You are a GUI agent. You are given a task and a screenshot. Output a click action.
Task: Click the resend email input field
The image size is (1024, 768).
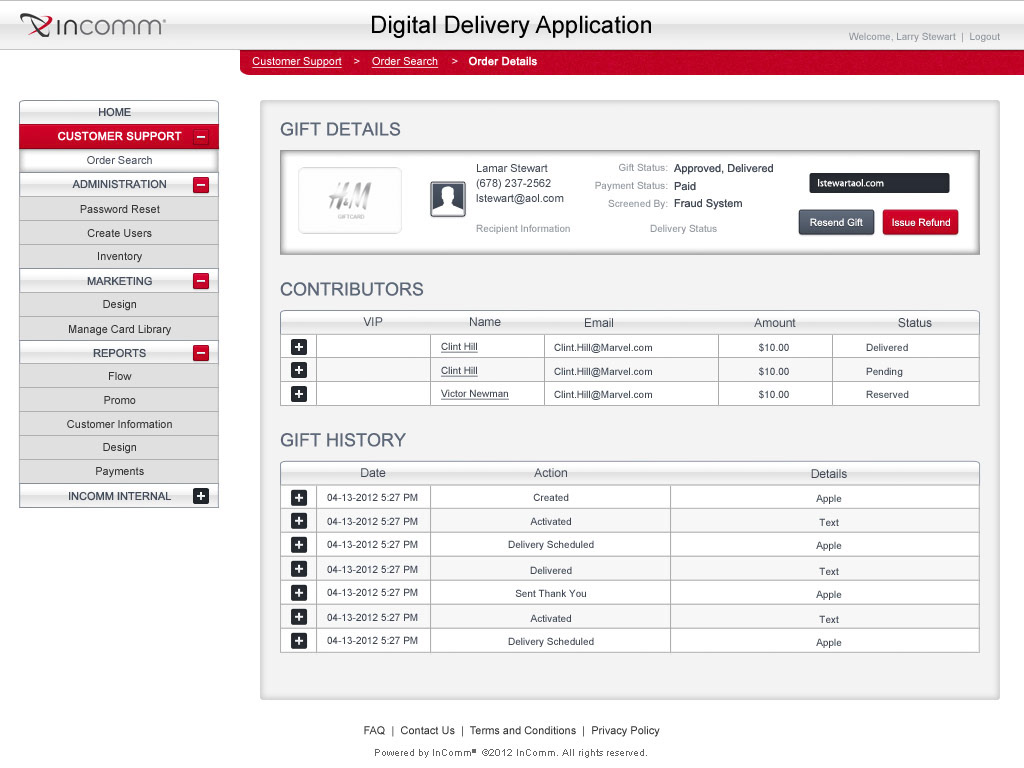(879, 183)
